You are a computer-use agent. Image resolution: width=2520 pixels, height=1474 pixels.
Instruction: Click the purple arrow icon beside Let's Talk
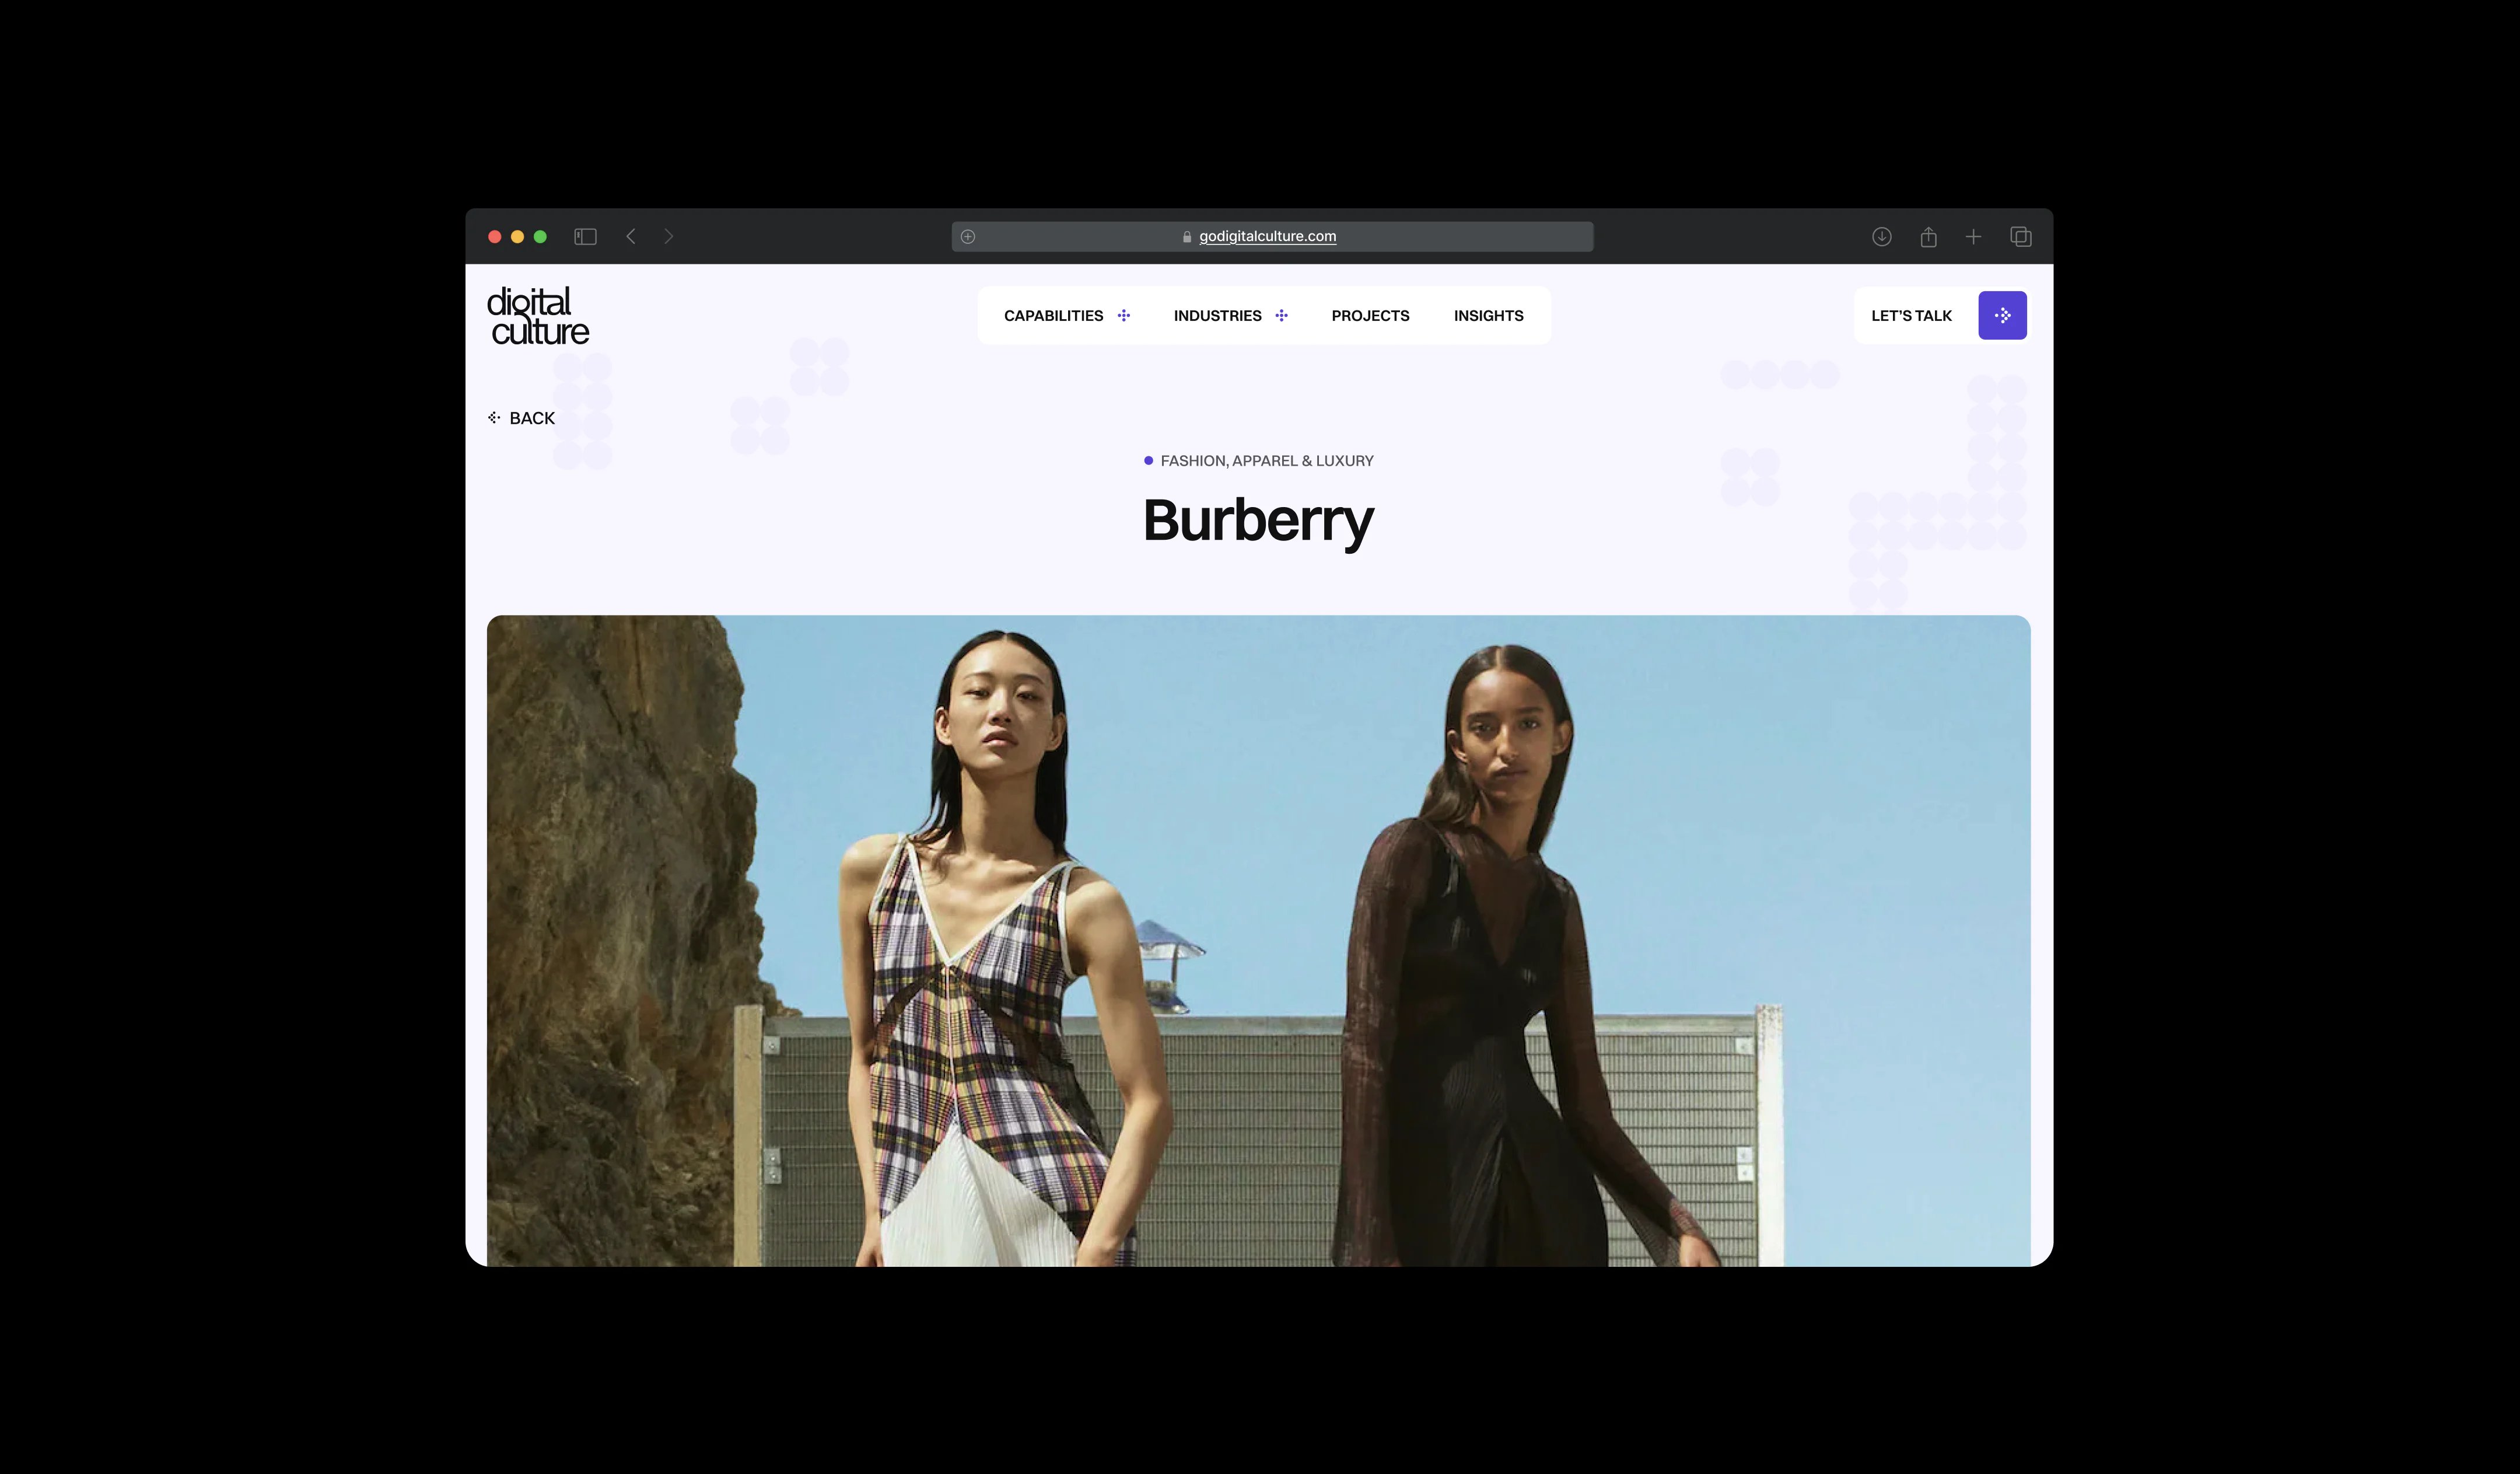(2002, 316)
